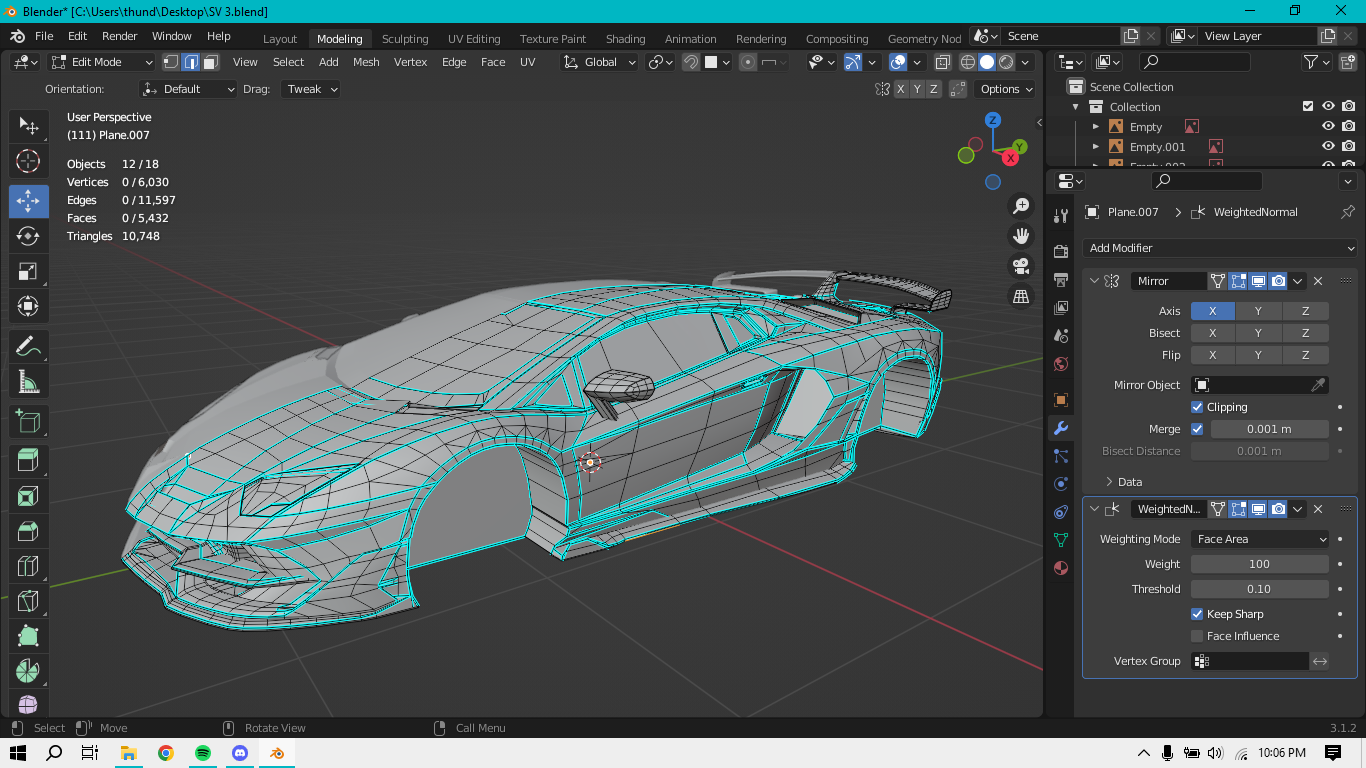Uncheck the Clipping checkbox
This screenshot has height=768, width=1366.
pyautogui.click(x=1197, y=407)
